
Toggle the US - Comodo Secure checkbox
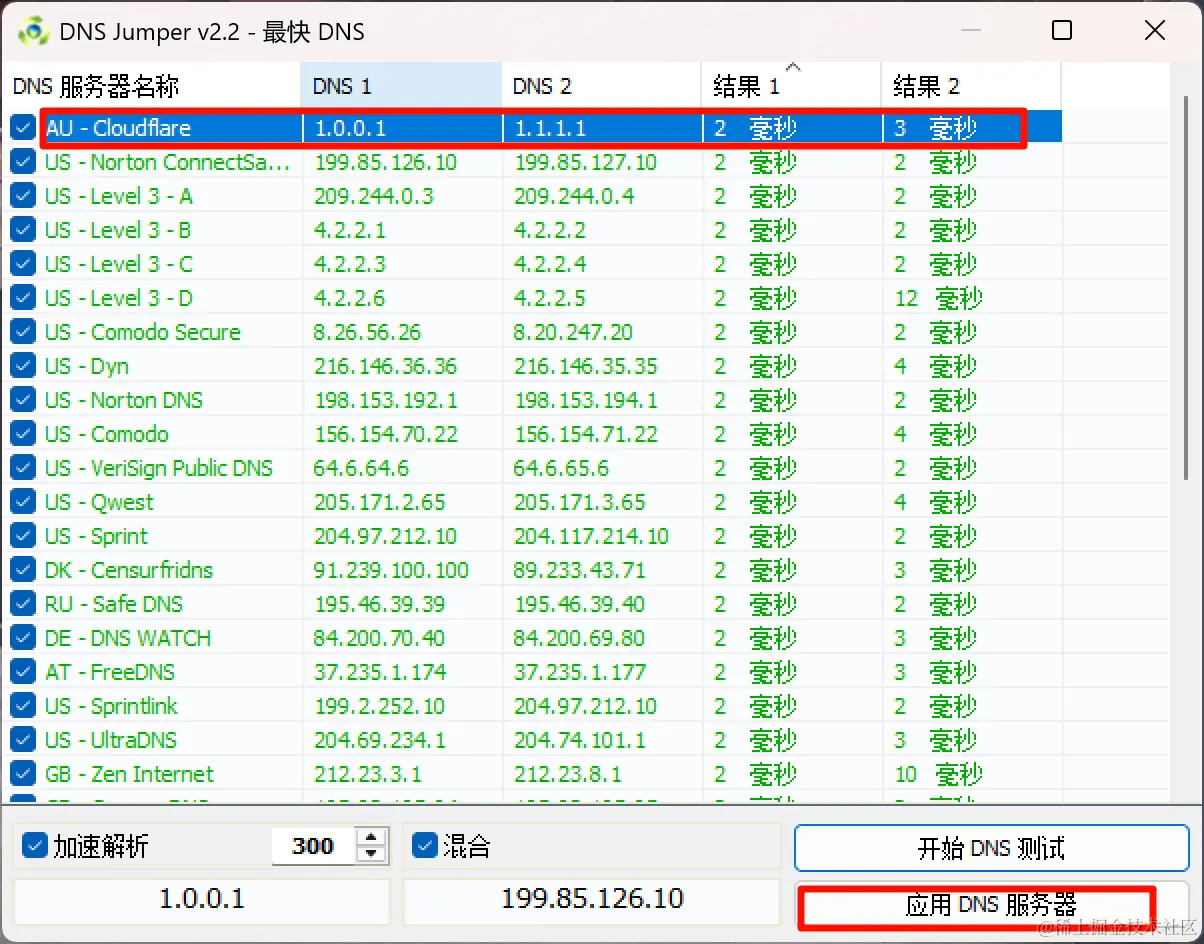[23, 332]
